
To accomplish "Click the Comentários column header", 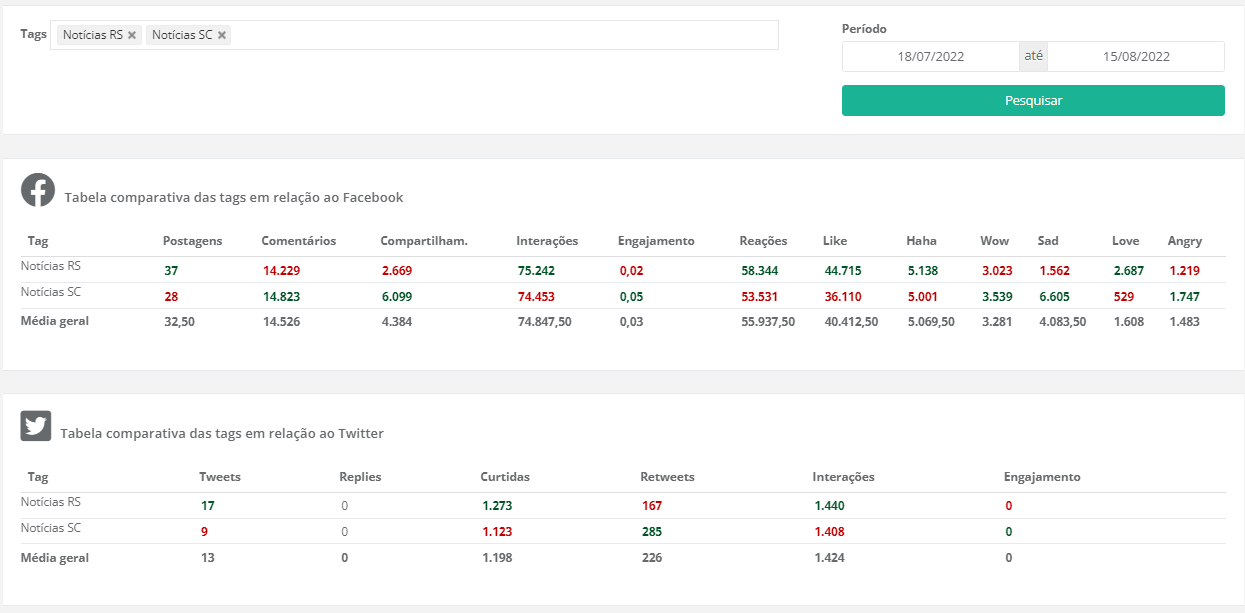I will click(298, 241).
